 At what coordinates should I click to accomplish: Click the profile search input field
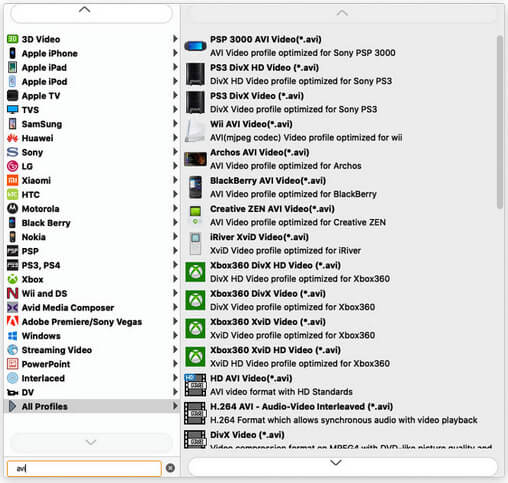[84, 468]
